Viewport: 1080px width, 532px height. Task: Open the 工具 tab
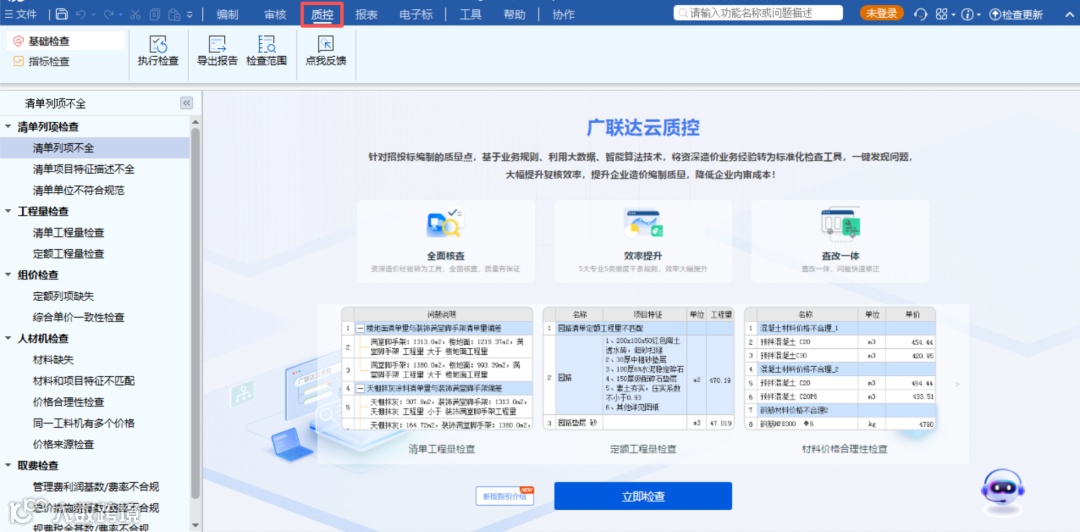coord(470,14)
